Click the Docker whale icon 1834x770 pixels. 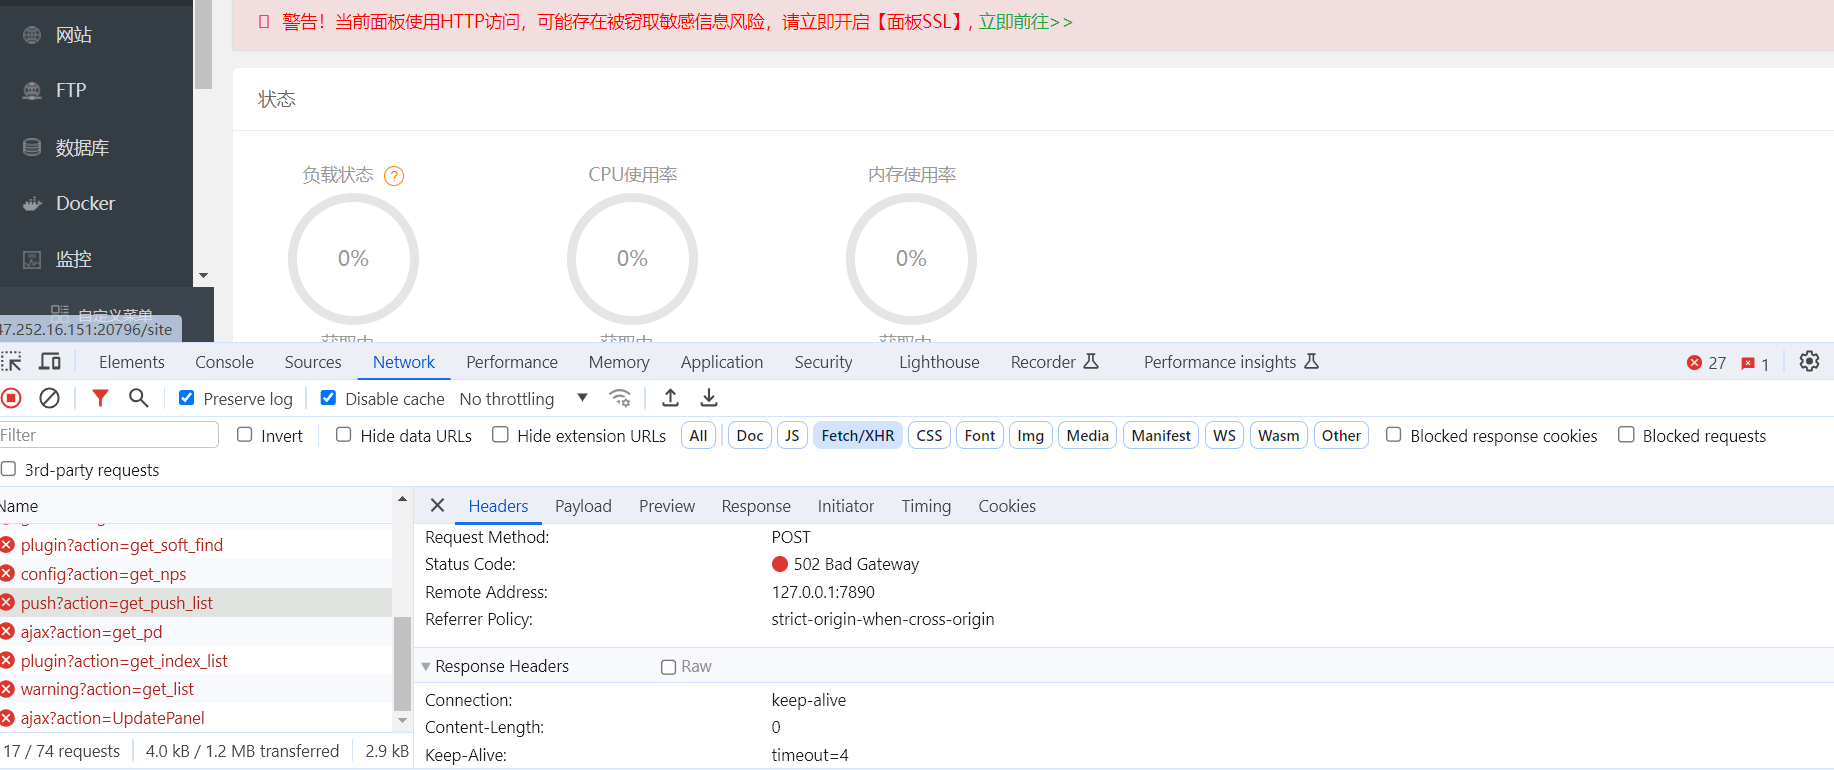point(32,203)
